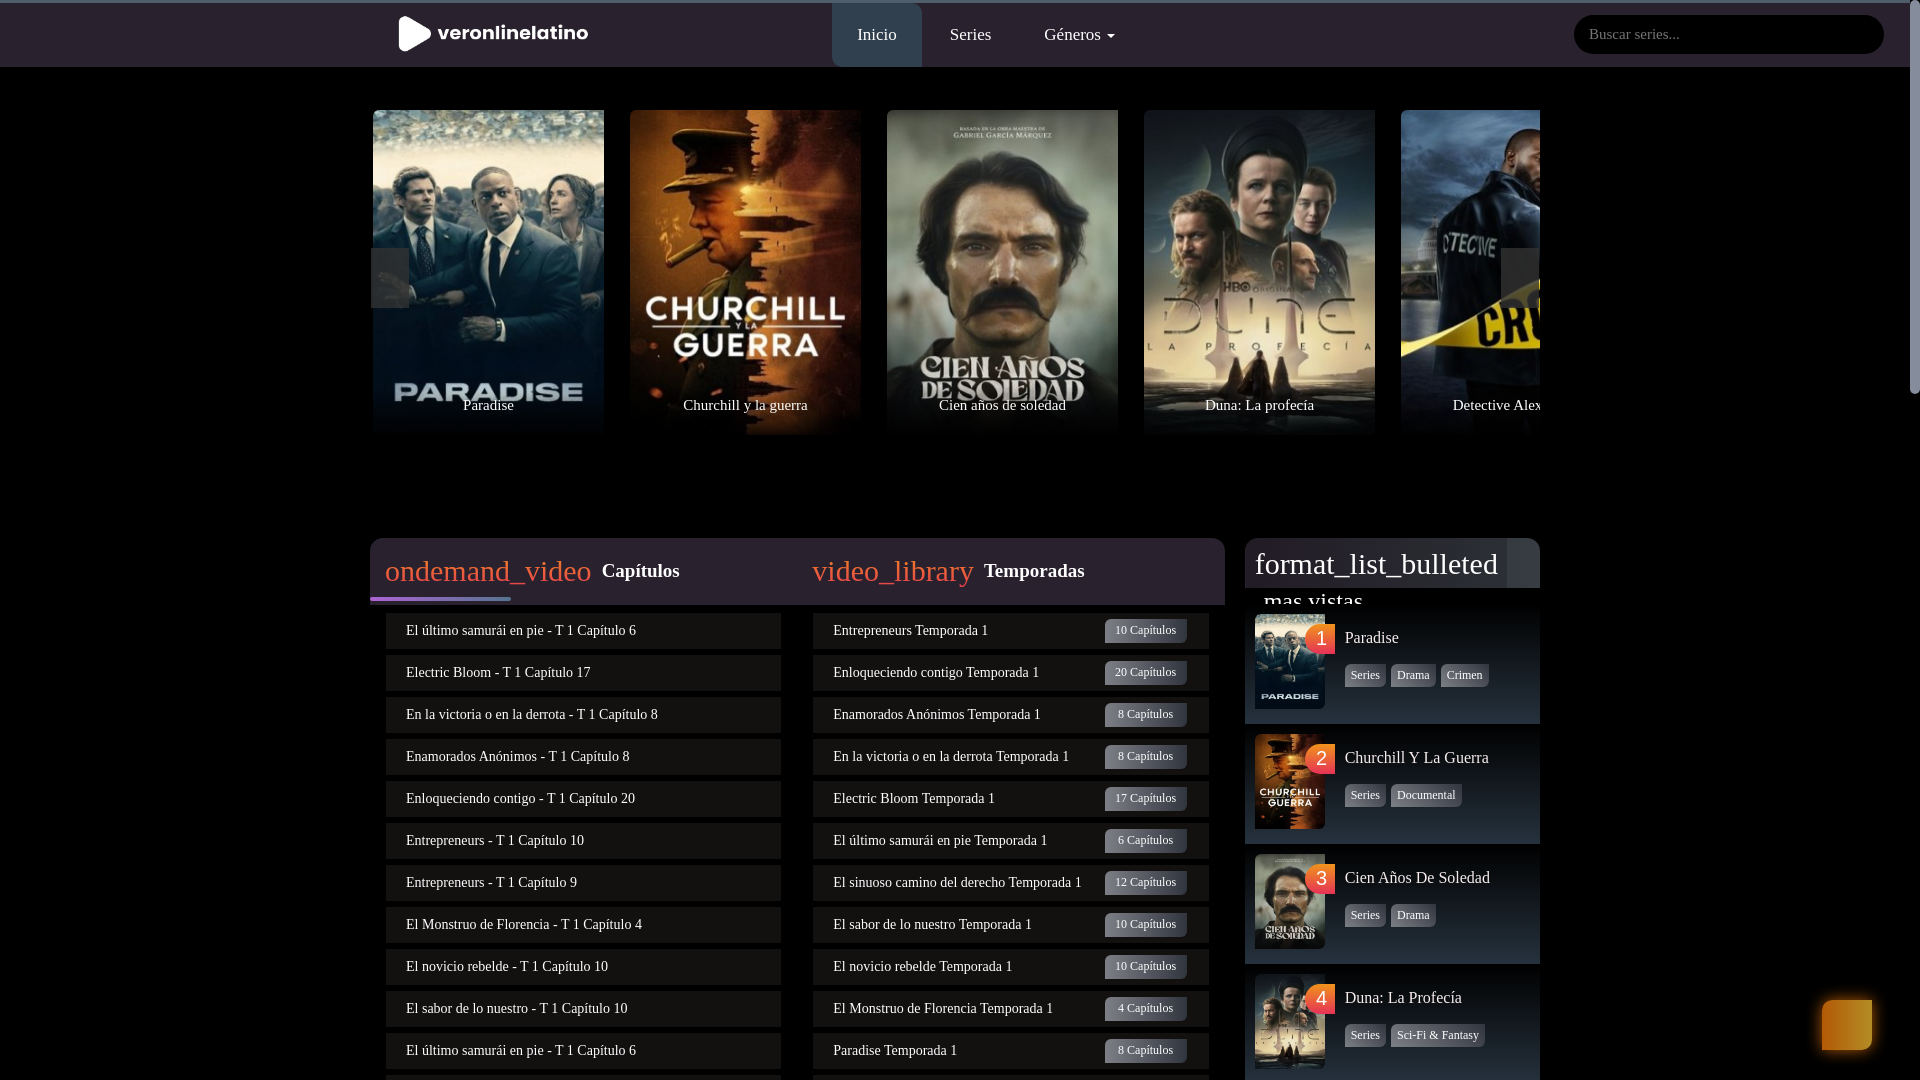Click the veronlinelatino logo
The width and height of the screenshot is (1920, 1080).
click(493, 34)
